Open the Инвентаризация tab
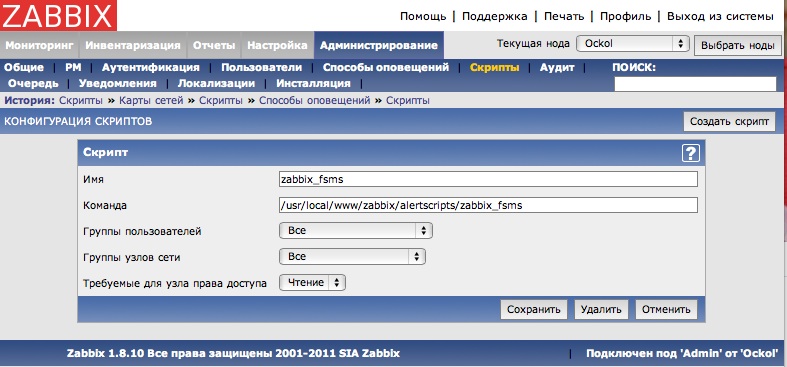The image size is (787, 367). point(133,45)
